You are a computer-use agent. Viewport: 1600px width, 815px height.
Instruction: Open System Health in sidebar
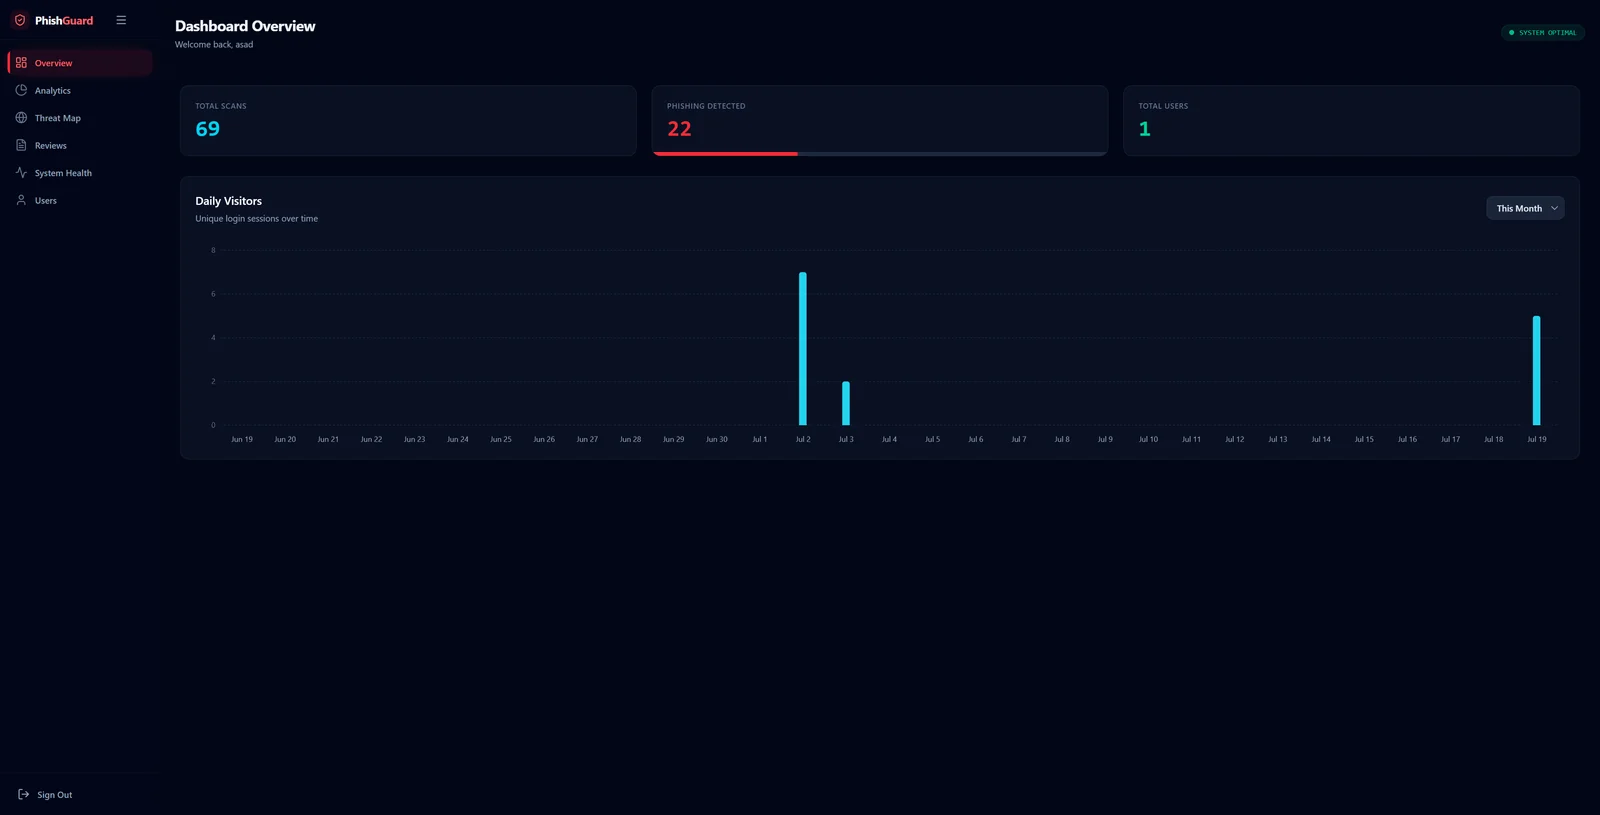tap(80, 173)
